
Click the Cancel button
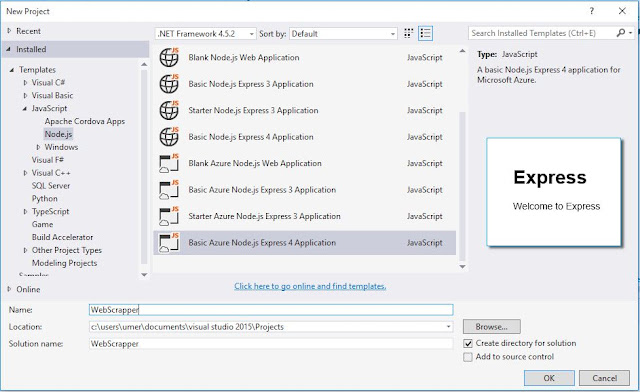[x=604, y=378]
